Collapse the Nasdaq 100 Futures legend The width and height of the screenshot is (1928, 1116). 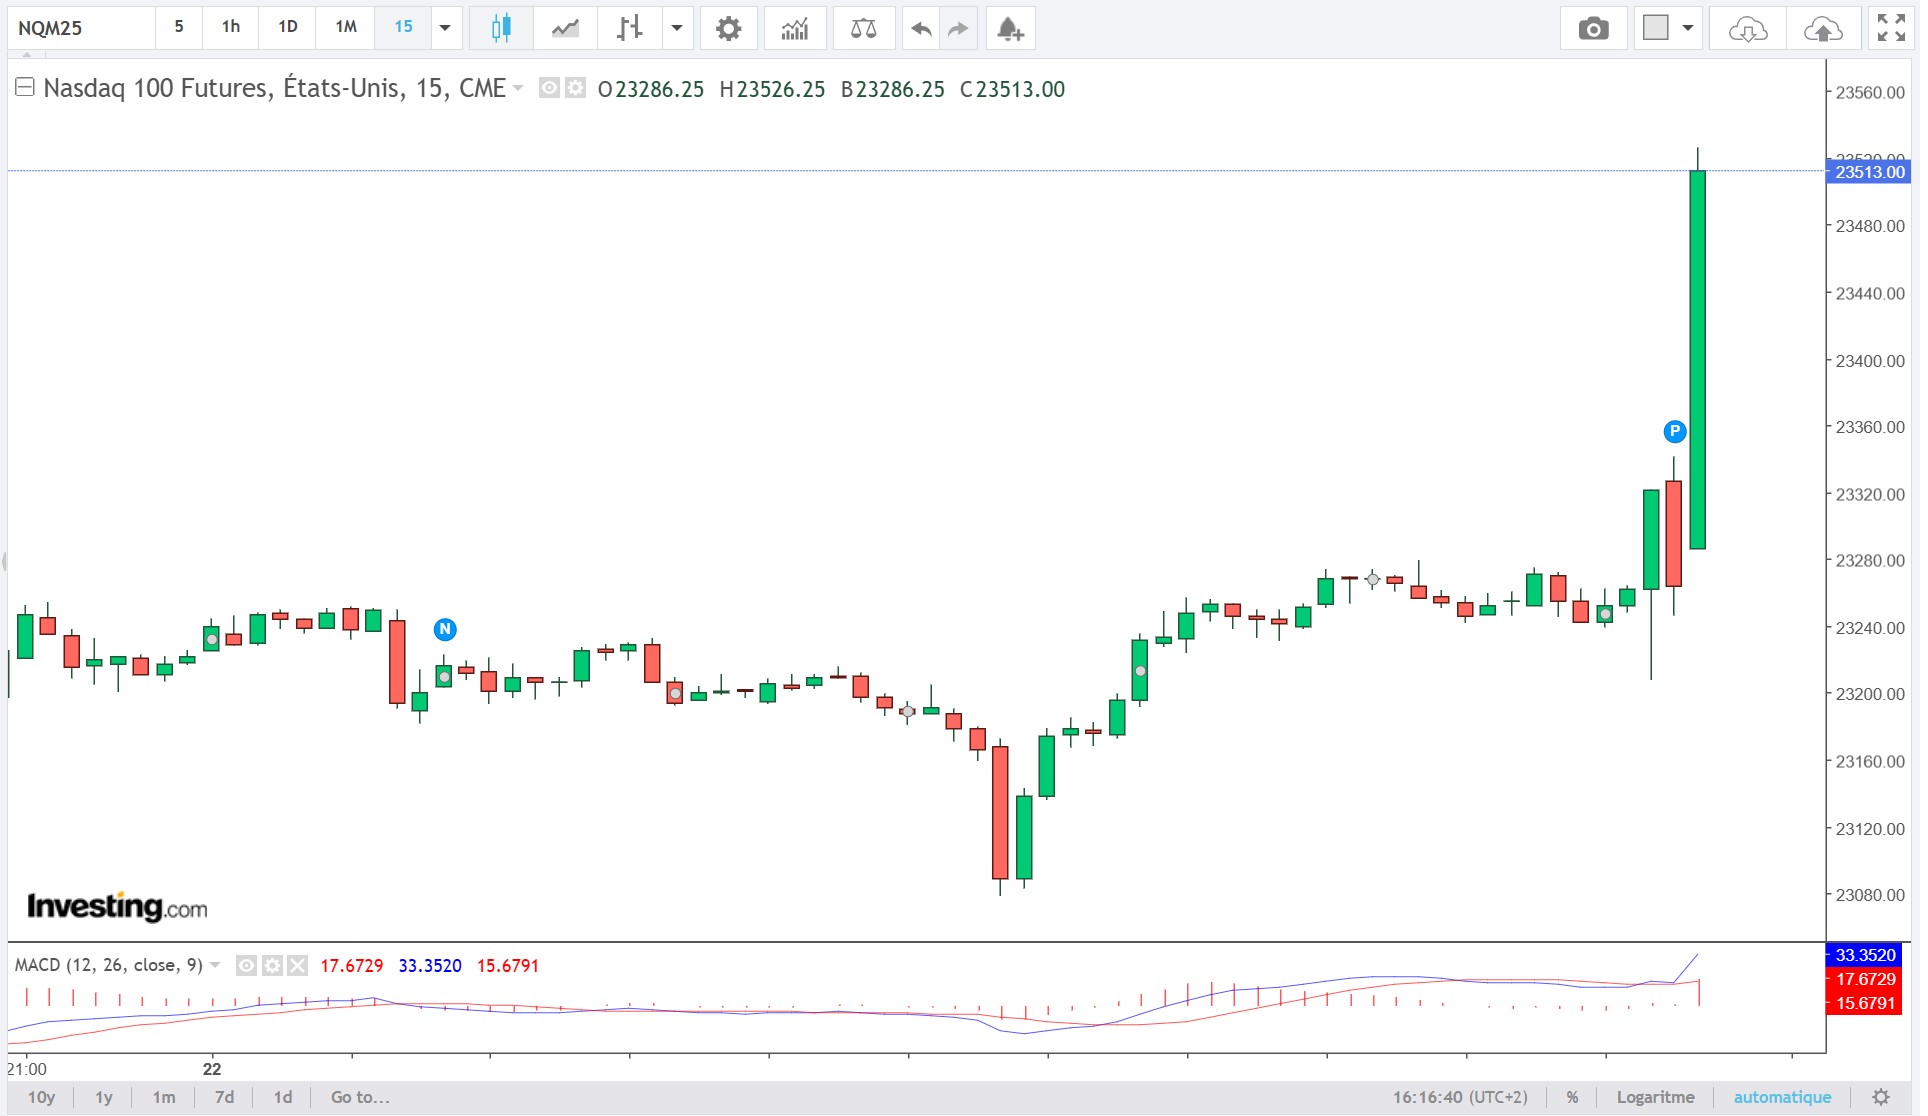point(25,87)
